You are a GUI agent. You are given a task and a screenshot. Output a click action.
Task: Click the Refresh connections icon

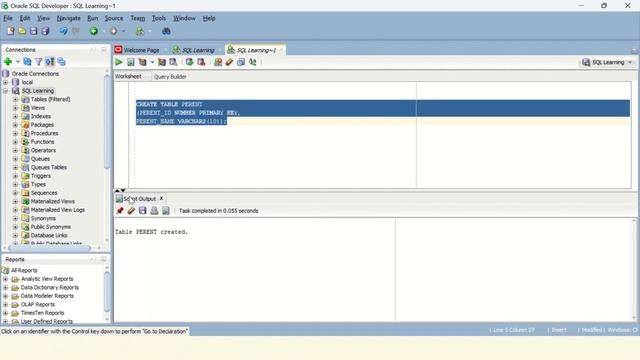coord(27,62)
